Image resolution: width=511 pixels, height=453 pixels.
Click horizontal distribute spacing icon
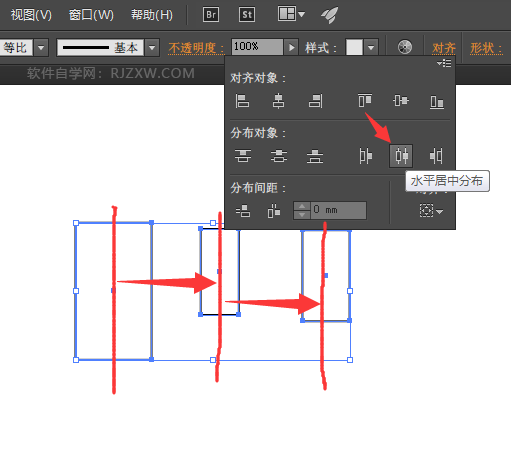(274, 211)
